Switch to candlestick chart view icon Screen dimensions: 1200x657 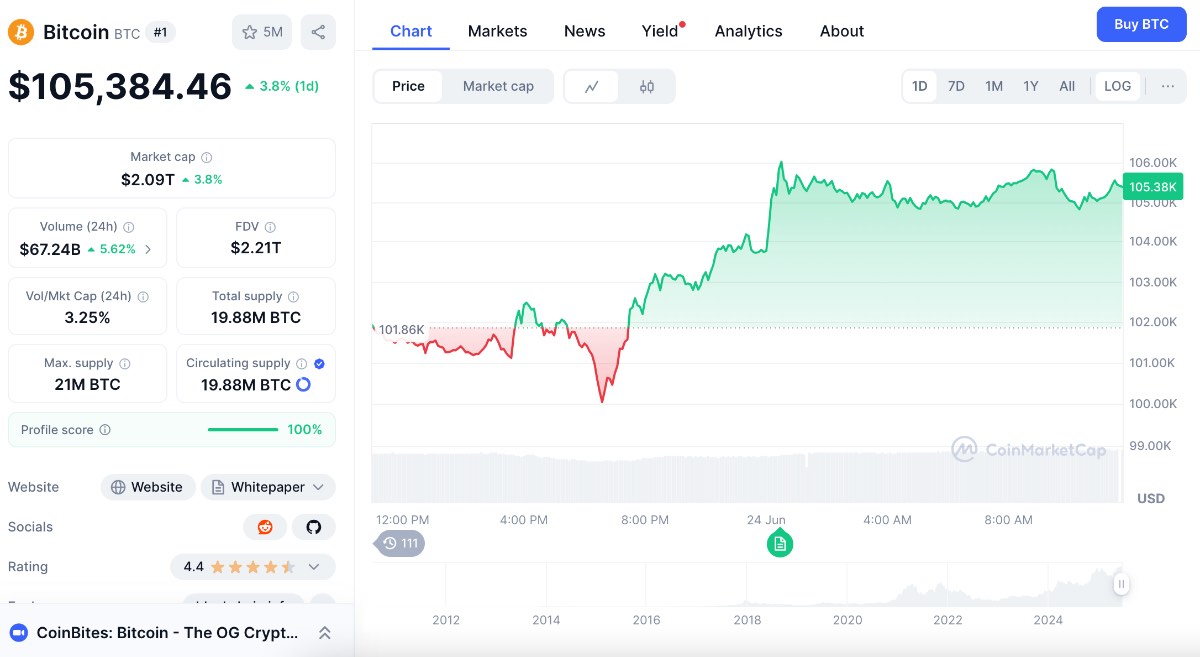pos(647,86)
